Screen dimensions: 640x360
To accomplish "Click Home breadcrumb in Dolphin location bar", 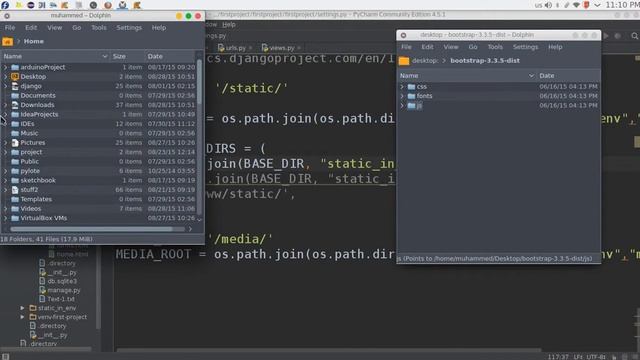I will [33, 41].
